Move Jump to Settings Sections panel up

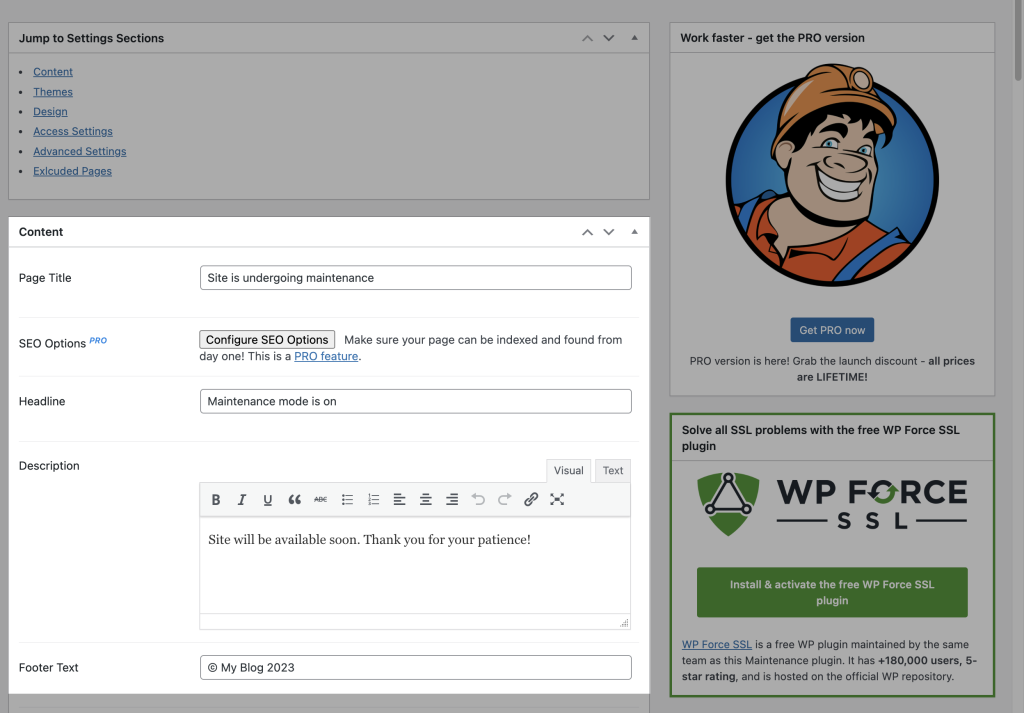point(588,38)
